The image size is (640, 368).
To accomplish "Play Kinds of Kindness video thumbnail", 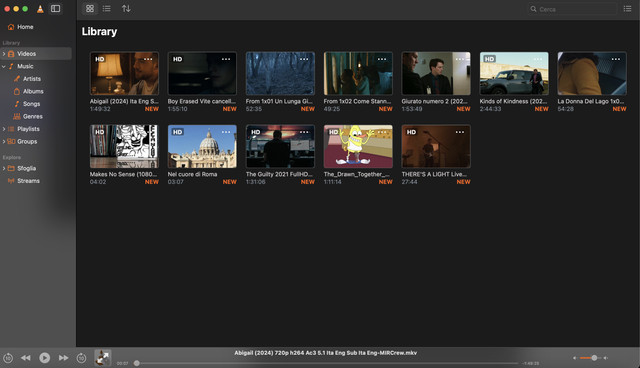I will (514, 73).
